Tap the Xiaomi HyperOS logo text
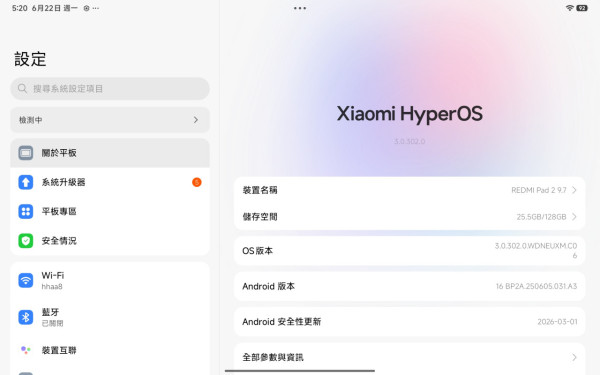The width and height of the screenshot is (600, 375). coord(409,114)
